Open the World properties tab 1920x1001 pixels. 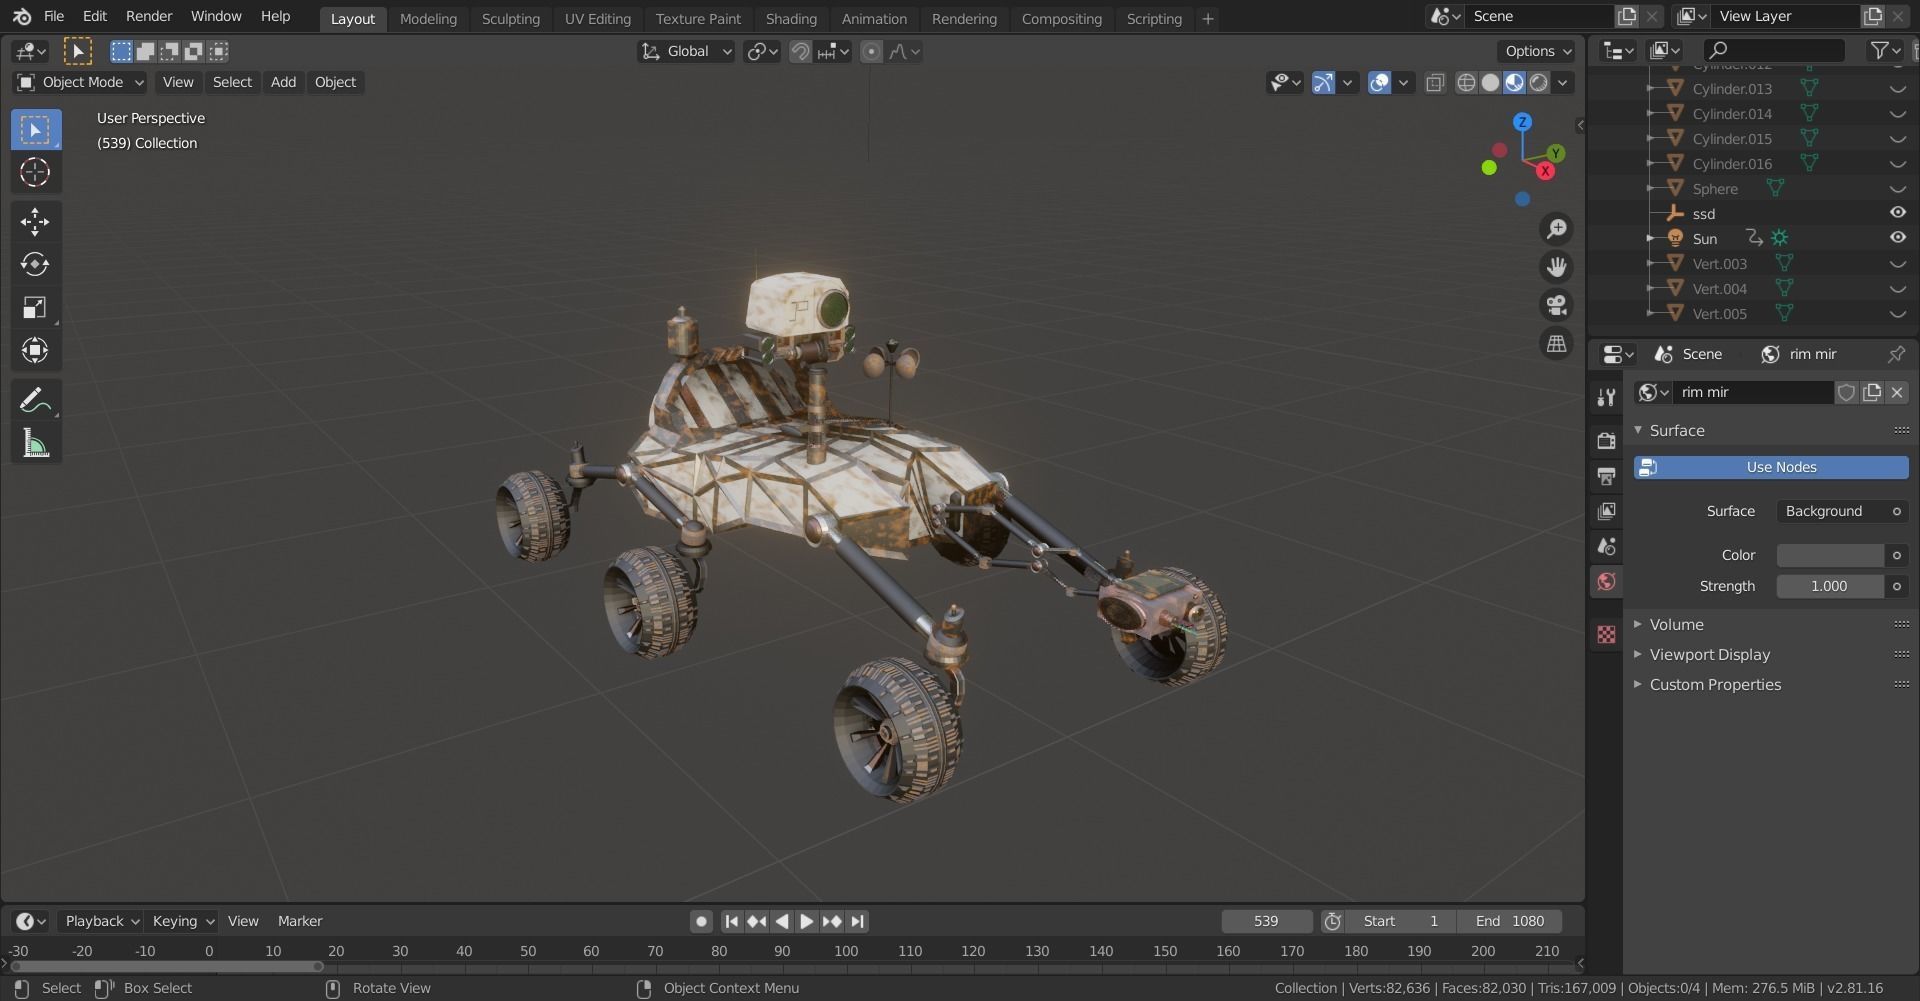point(1606,582)
